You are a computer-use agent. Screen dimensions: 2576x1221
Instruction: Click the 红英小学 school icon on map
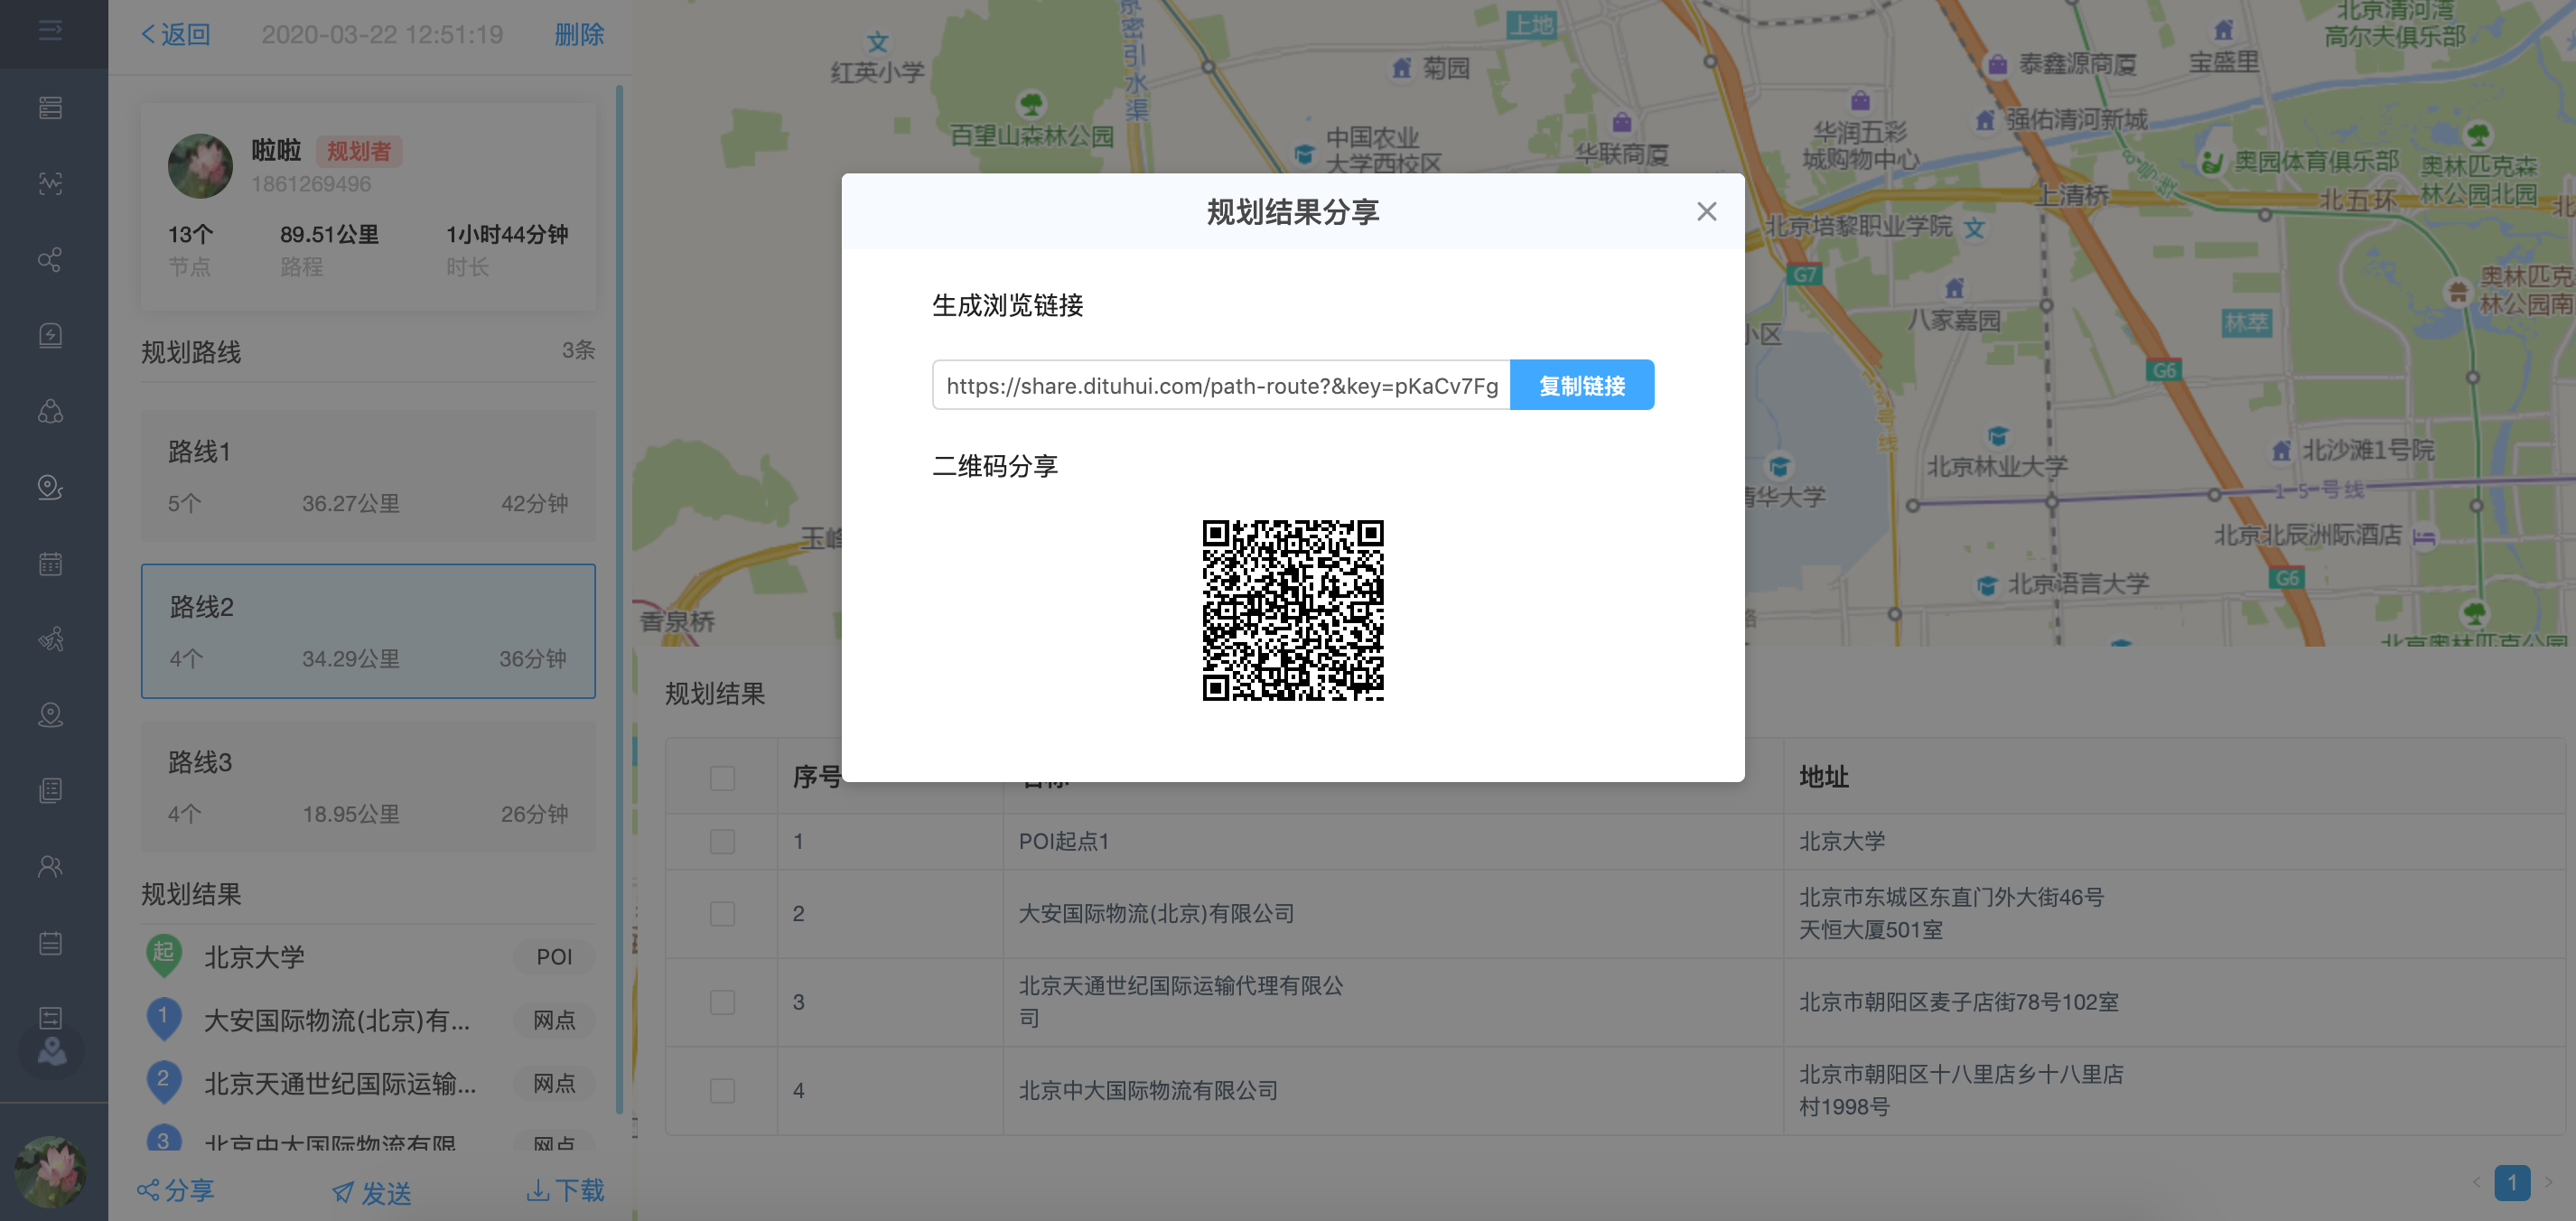tap(877, 42)
